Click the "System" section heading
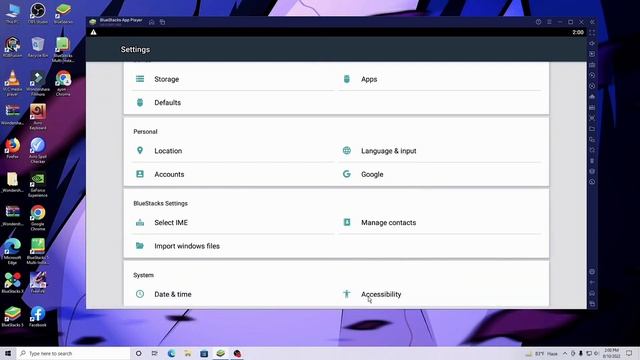 click(143, 275)
